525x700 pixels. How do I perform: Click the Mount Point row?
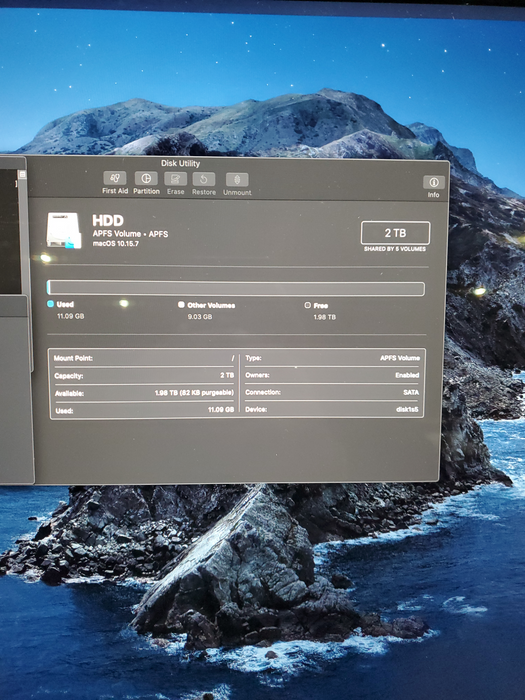[144, 358]
